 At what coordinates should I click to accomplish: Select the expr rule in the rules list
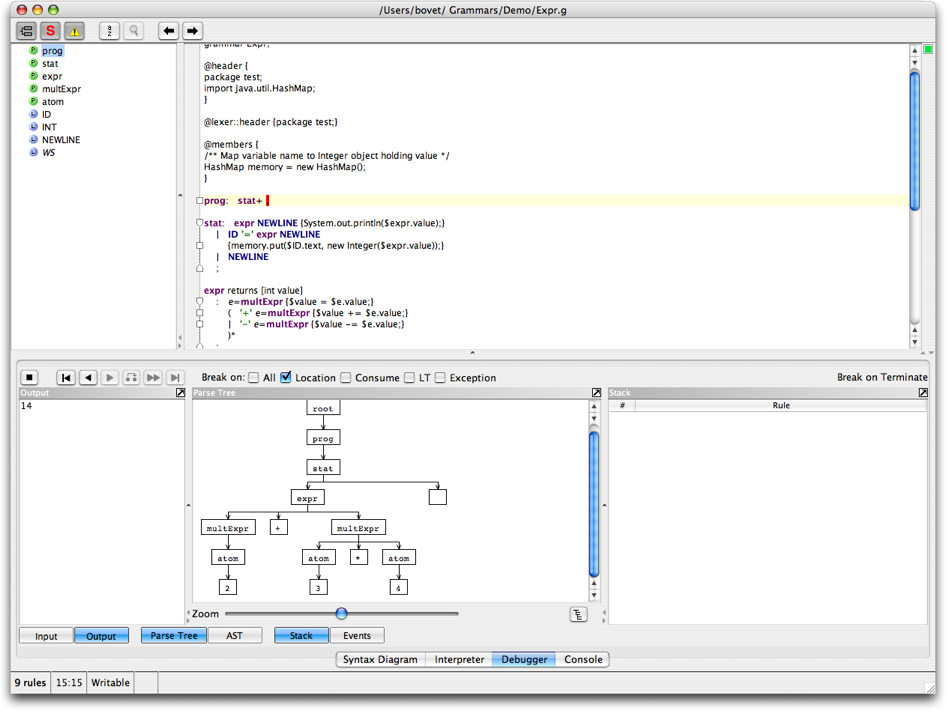[x=52, y=76]
